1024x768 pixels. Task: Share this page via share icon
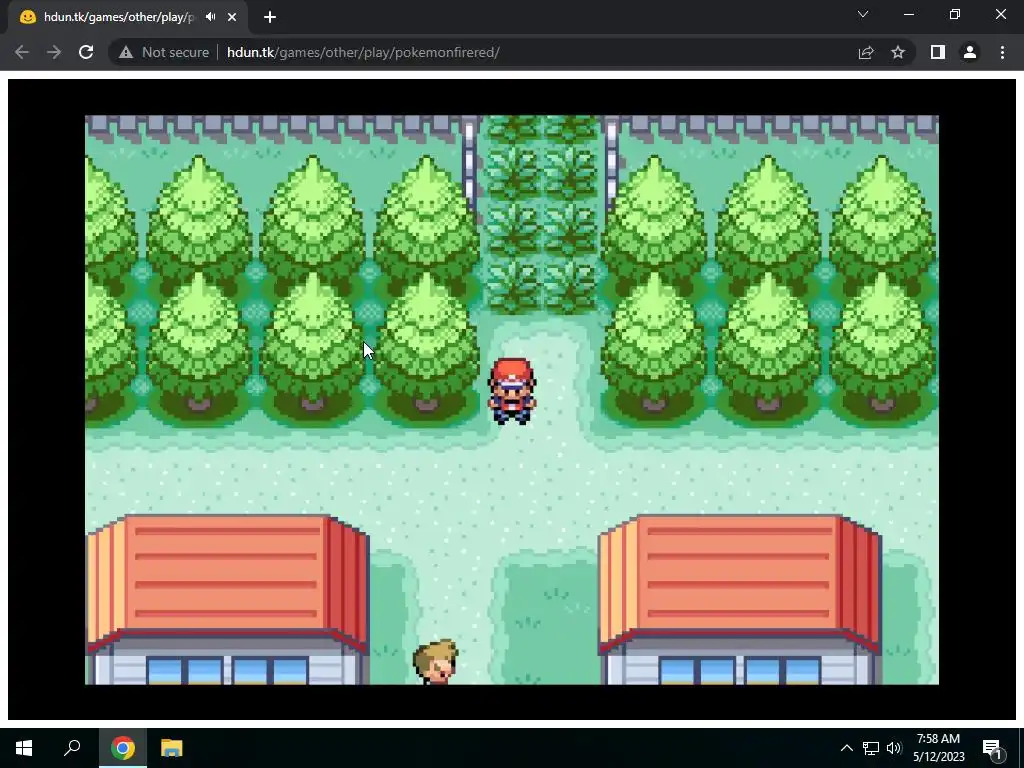(866, 52)
